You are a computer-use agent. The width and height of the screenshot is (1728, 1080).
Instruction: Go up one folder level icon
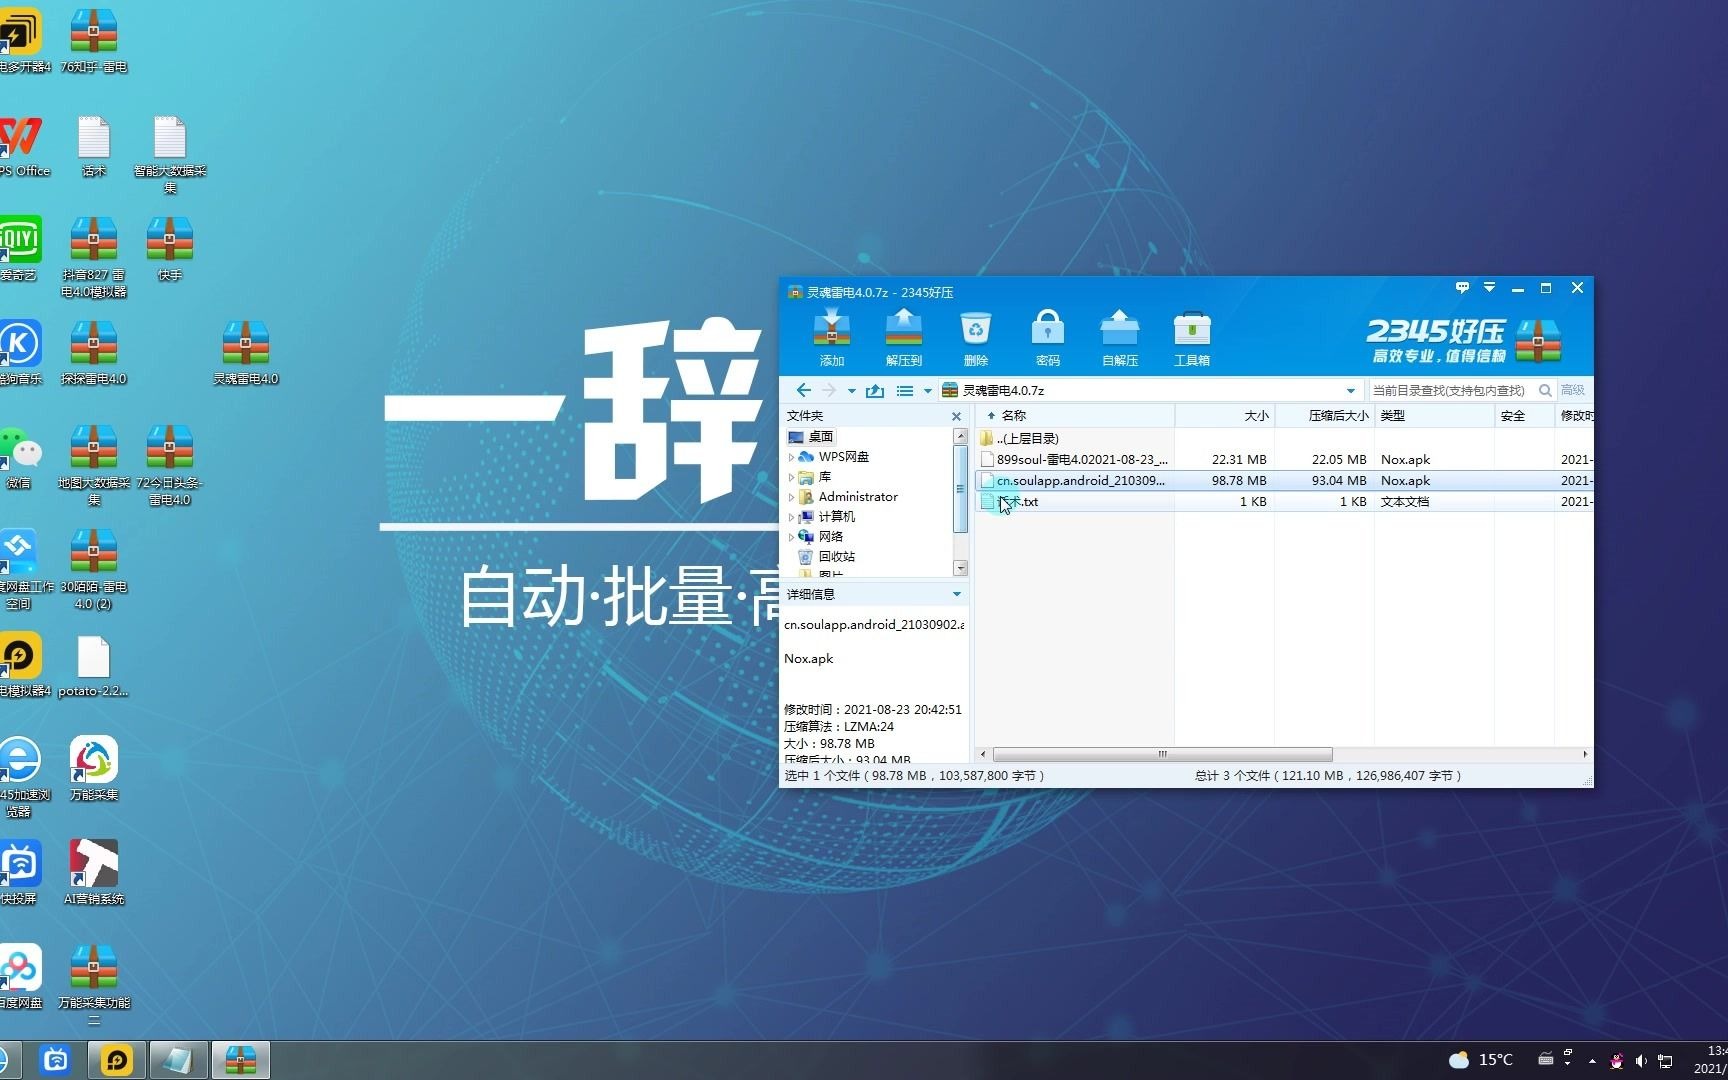875,390
